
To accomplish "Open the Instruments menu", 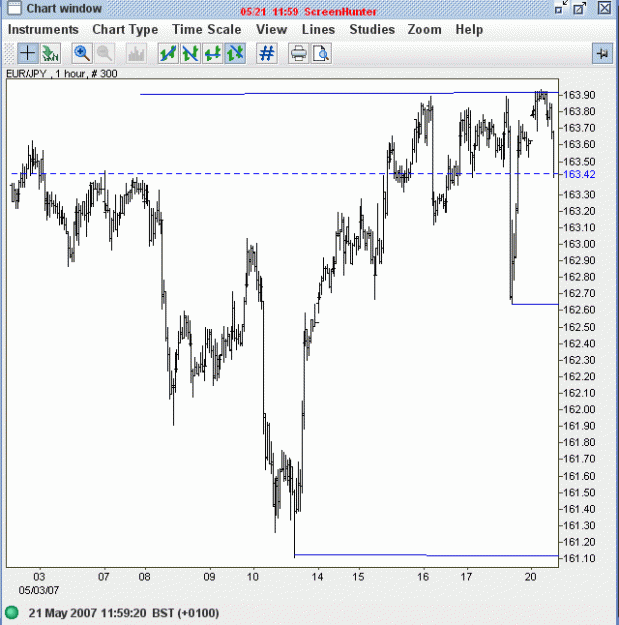I will tap(43, 29).
